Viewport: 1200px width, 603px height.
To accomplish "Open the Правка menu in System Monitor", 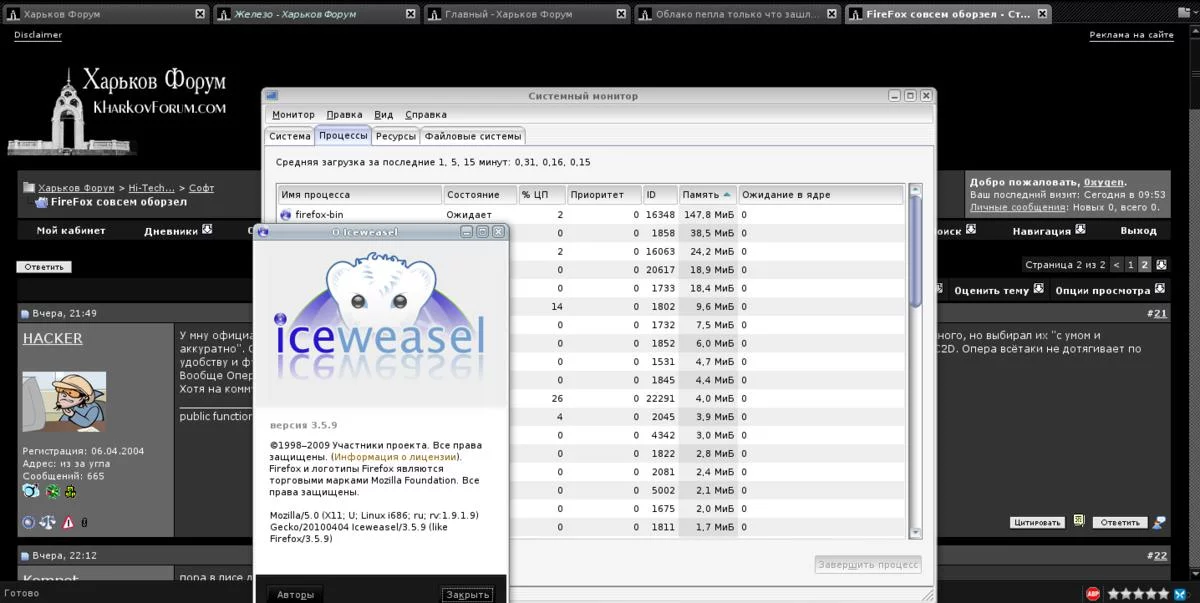I will click(344, 115).
